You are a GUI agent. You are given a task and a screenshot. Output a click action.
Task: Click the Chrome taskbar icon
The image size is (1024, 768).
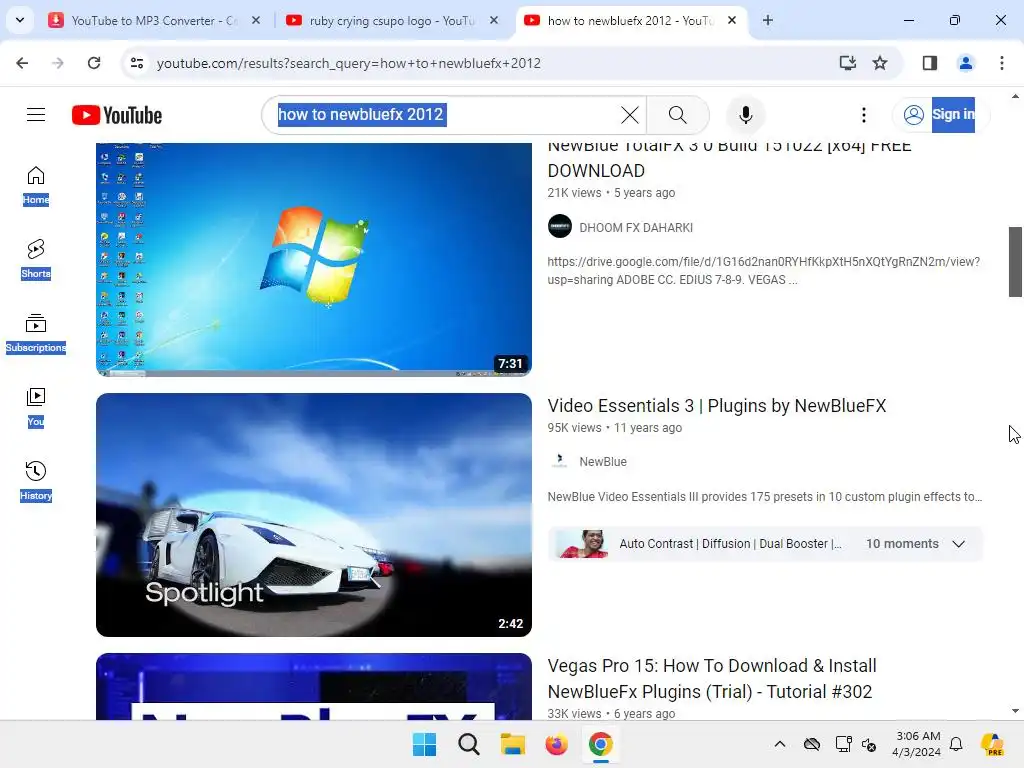601,744
